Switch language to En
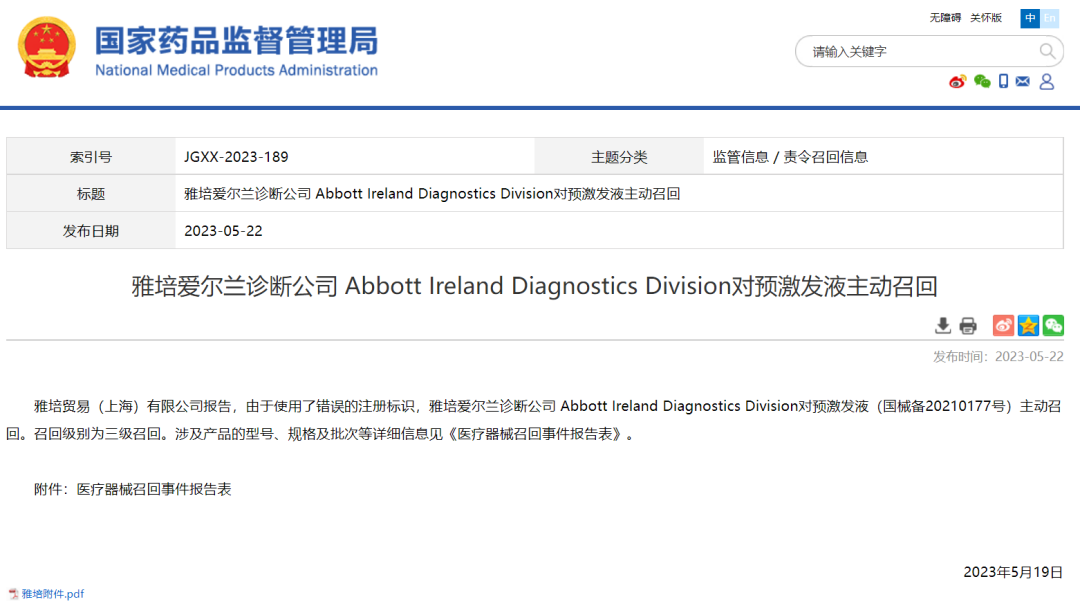Viewport: 1080px width, 606px height. point(1050,18)
